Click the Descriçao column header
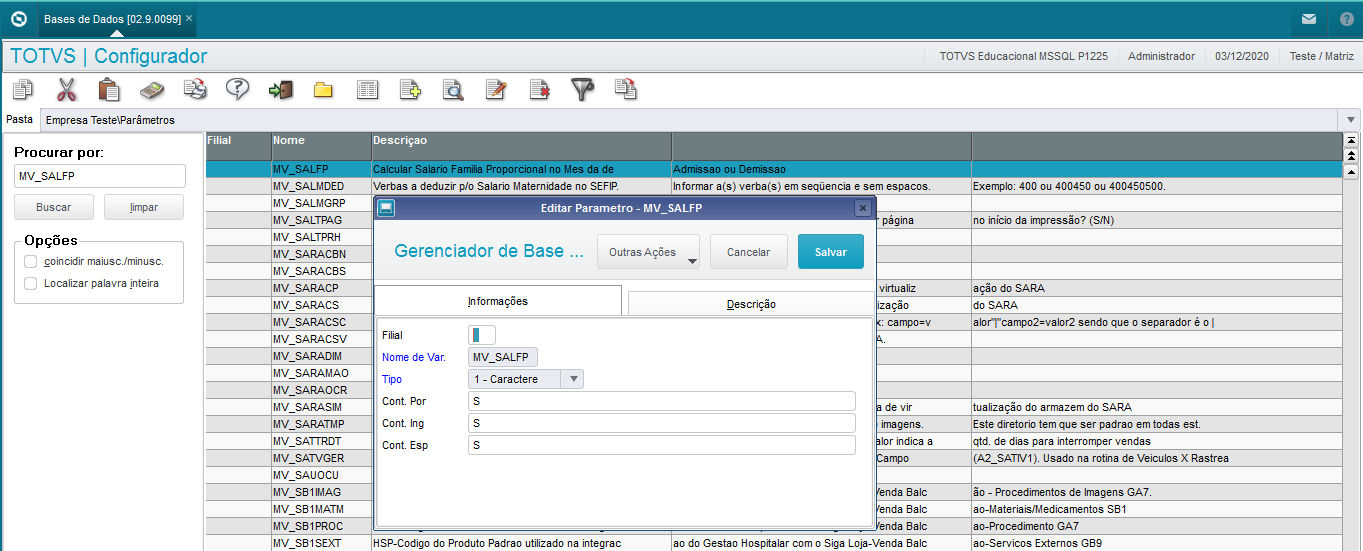The image size is (1363, 551). coord(521,147)
